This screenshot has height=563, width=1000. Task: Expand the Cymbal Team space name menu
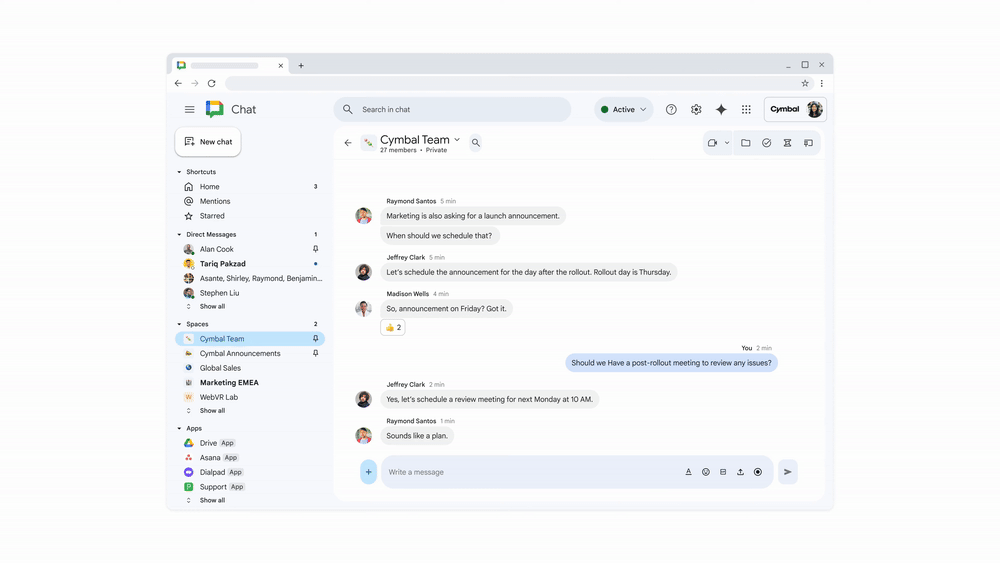click(457, 140)
